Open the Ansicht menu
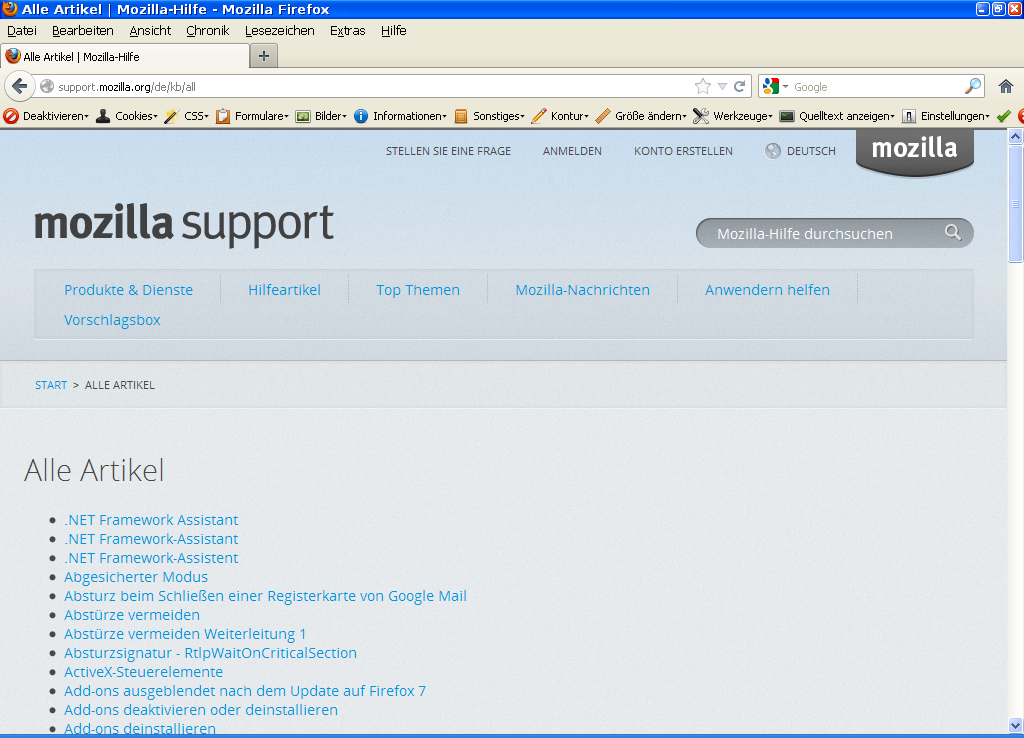This screenshot has width=1024, height=738. 150,31
